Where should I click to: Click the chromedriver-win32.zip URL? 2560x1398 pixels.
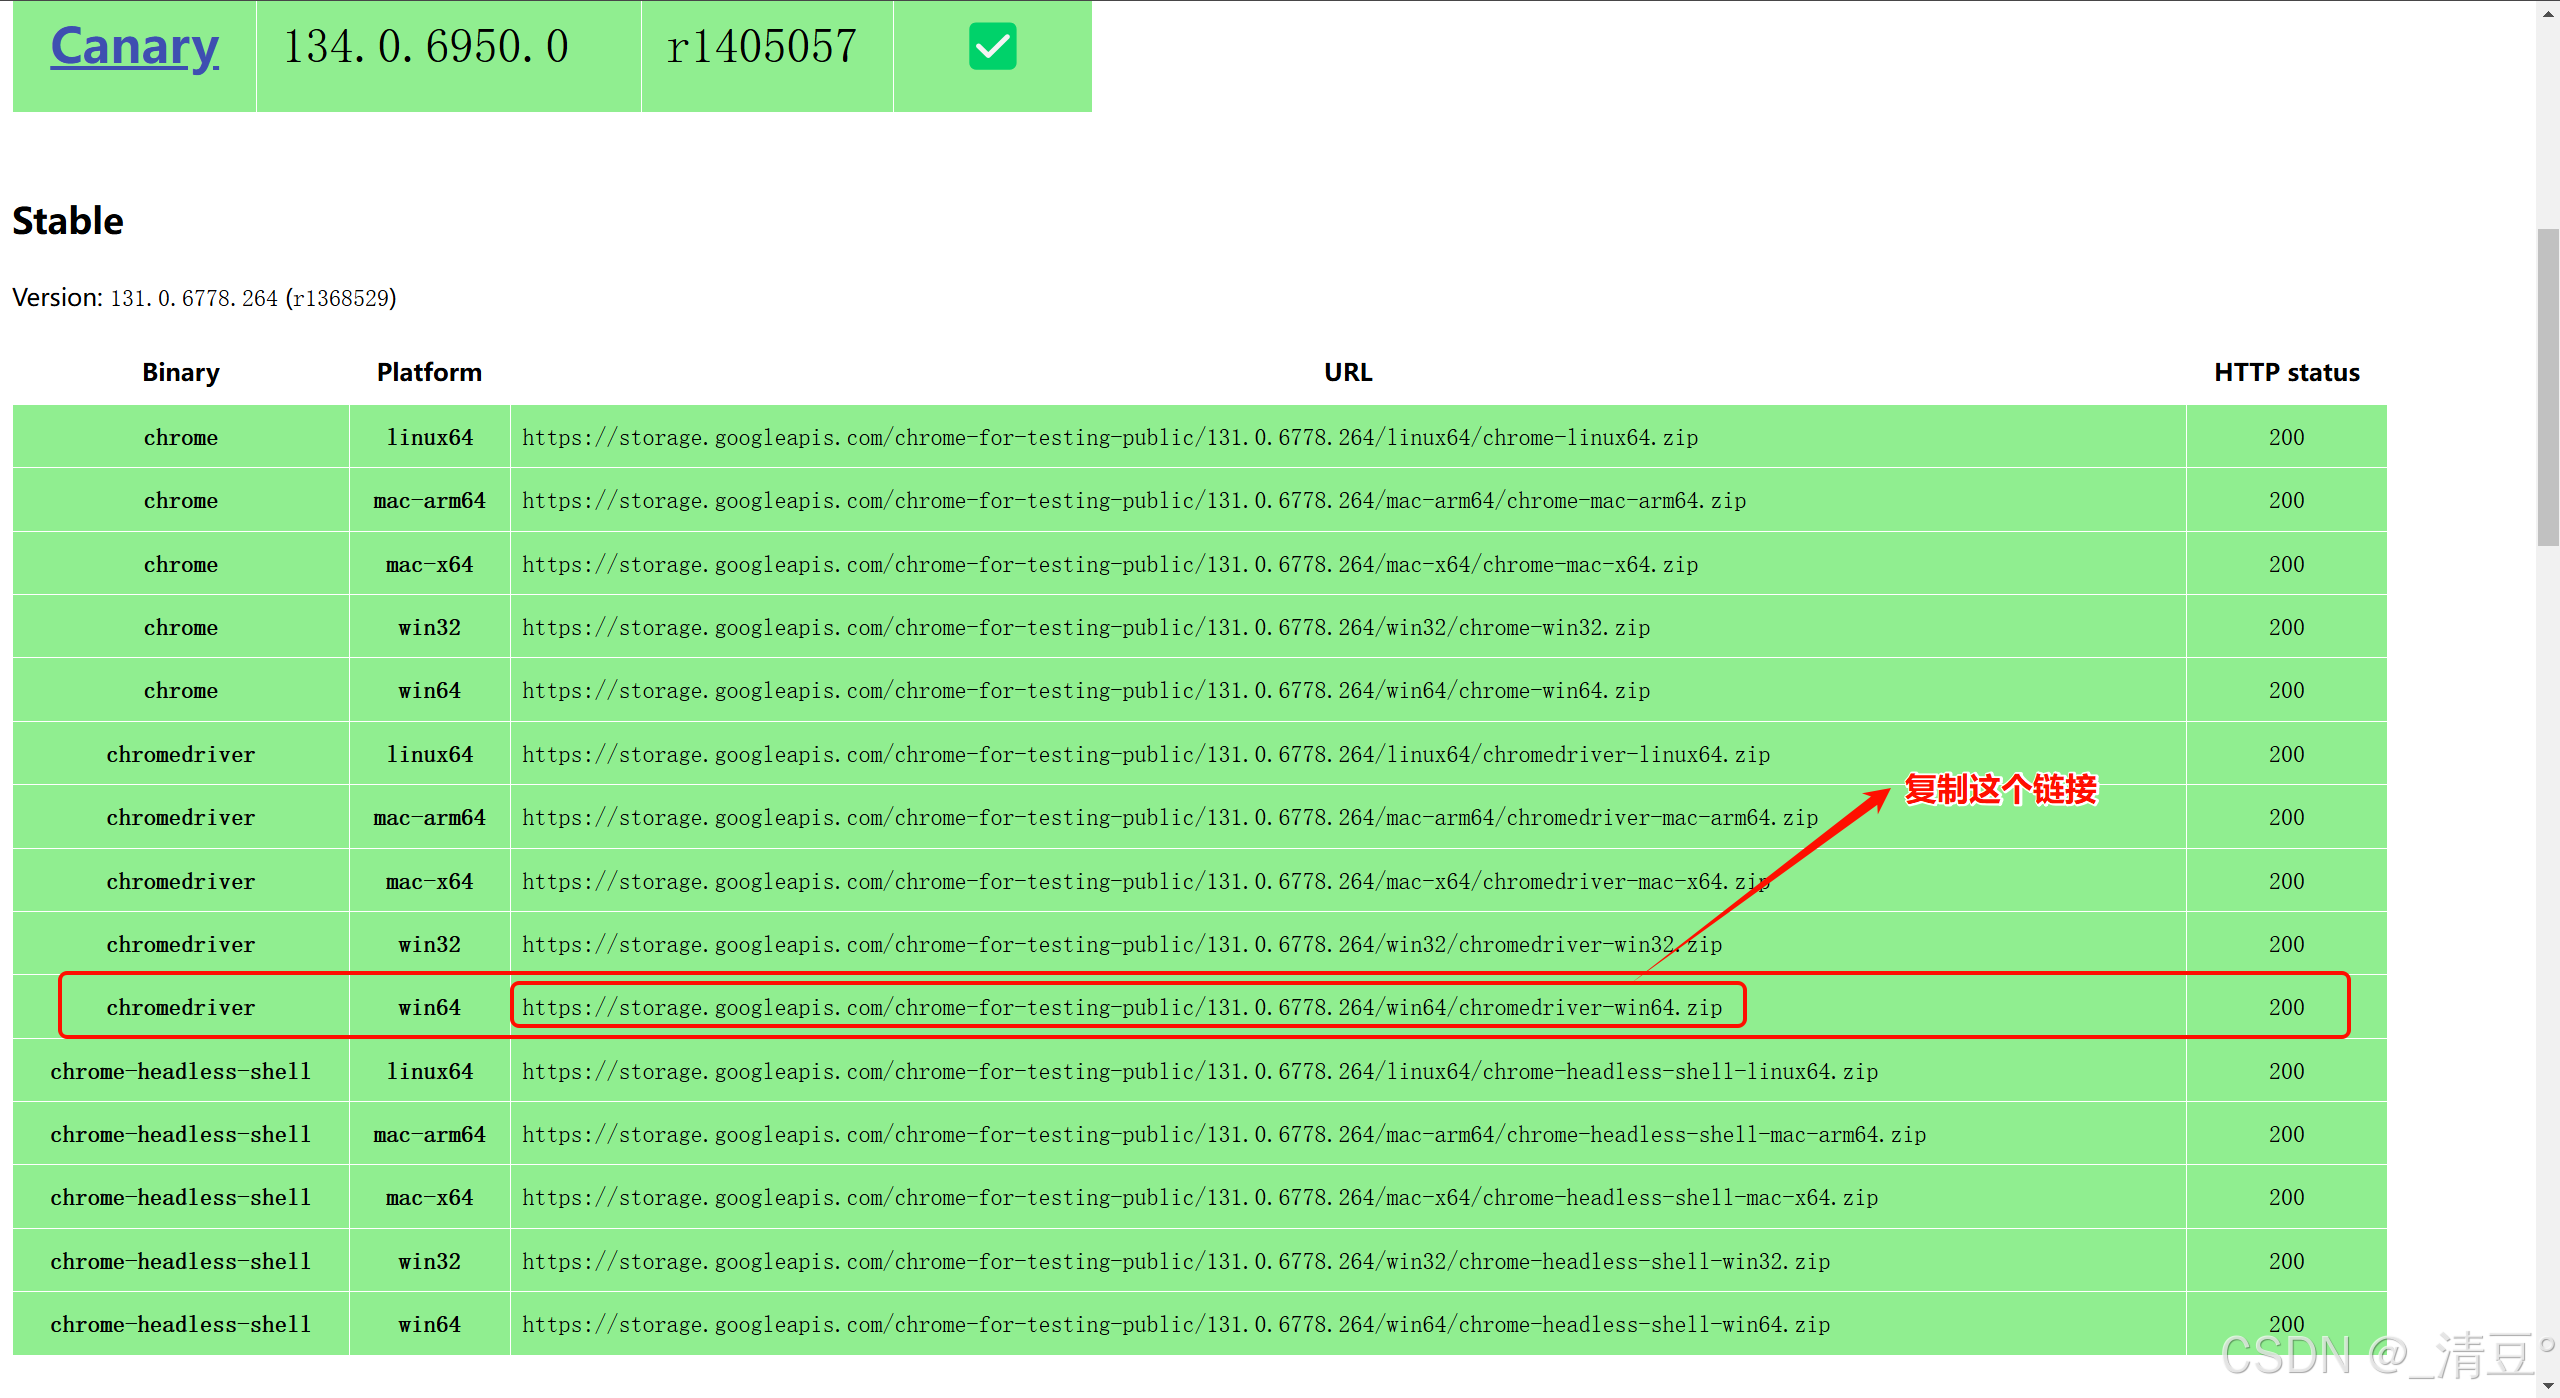(x=1122, y=945)
